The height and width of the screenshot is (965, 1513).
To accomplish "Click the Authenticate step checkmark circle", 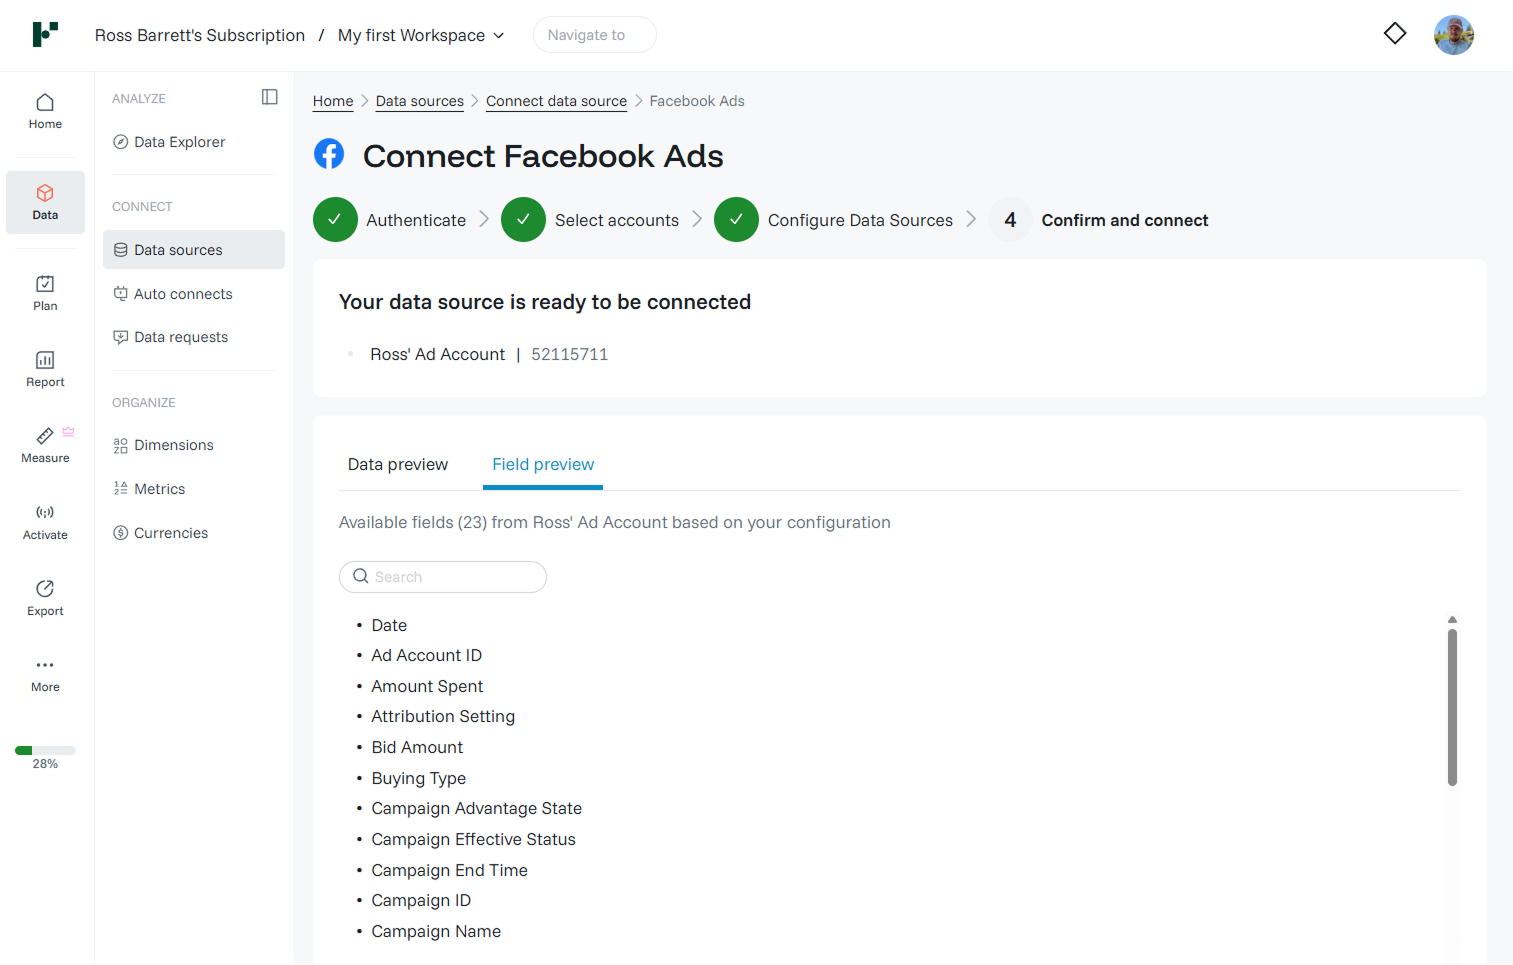I will [x=335, y=220].
